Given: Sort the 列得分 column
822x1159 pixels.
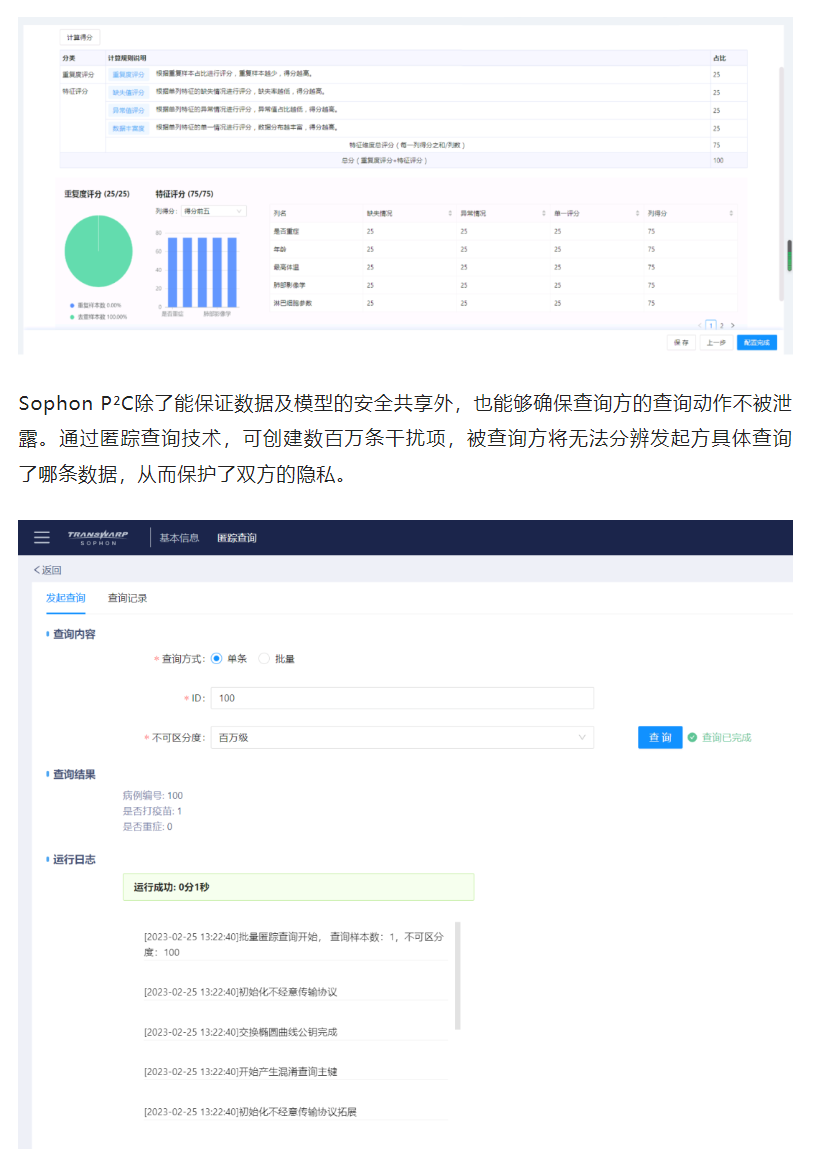Looking at the screenshot, I should [x=730, y=213].
